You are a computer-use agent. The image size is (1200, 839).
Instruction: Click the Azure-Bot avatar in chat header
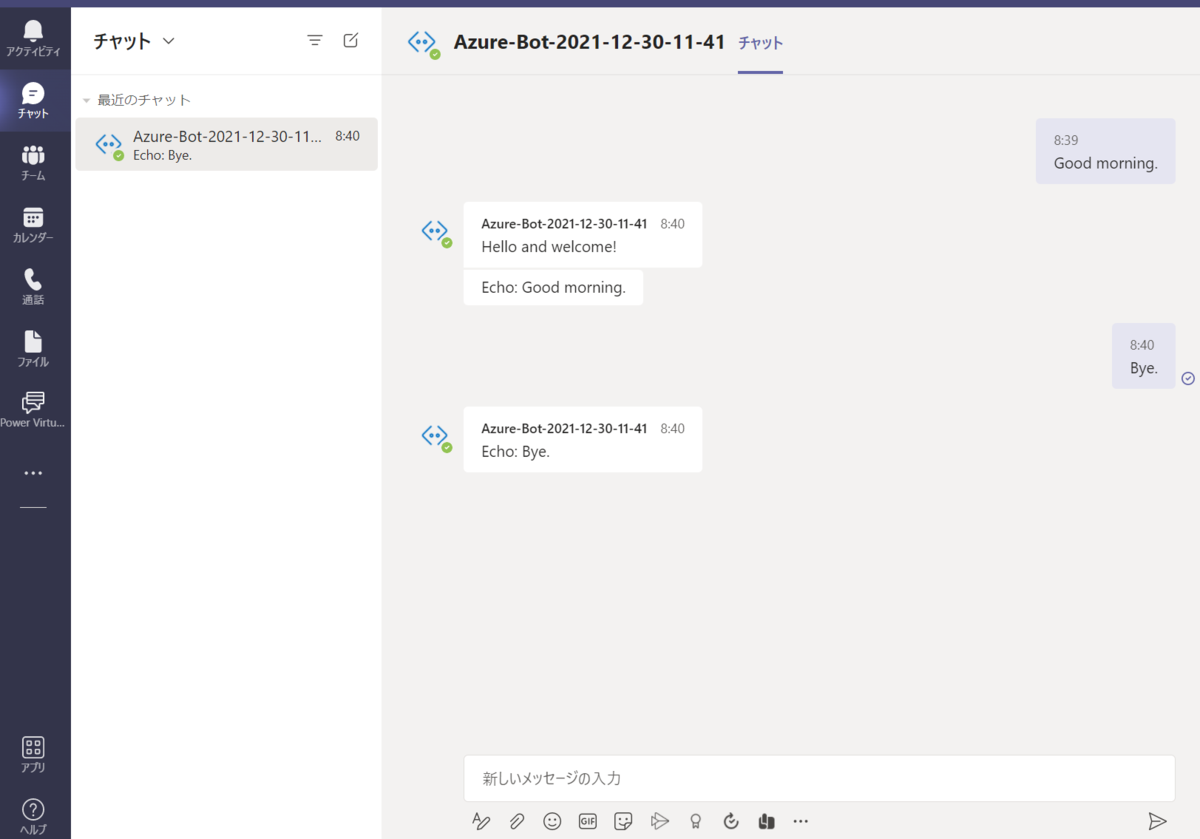pyautogui.click(x=423, y=43)
